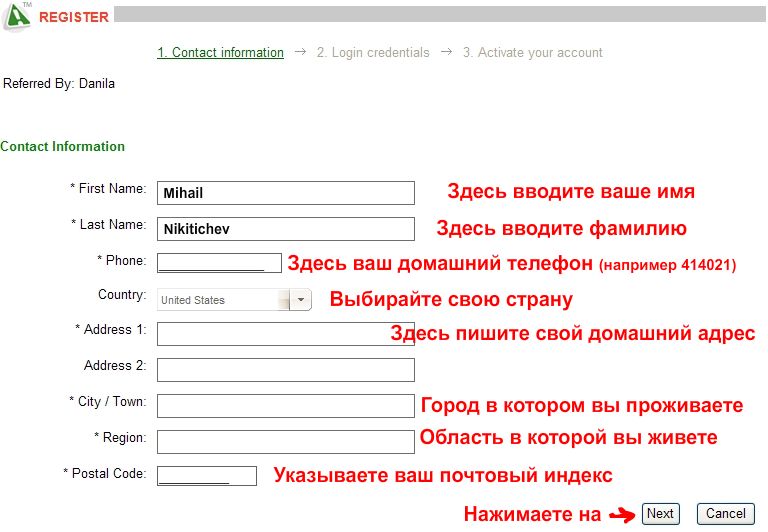Focus the Phone input field
768x532 pixels.
pyautogui.click(x=219, y=263)
